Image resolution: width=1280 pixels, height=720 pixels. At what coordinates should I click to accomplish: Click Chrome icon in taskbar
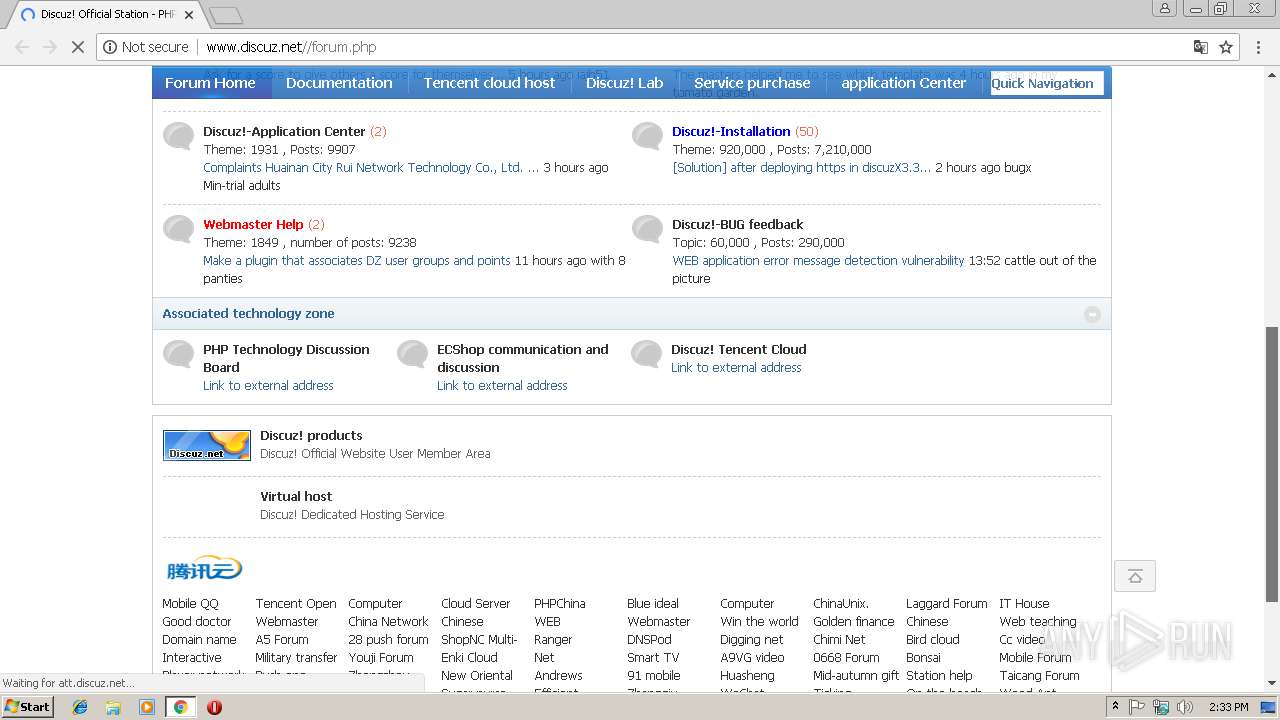[x=180, y=706]
